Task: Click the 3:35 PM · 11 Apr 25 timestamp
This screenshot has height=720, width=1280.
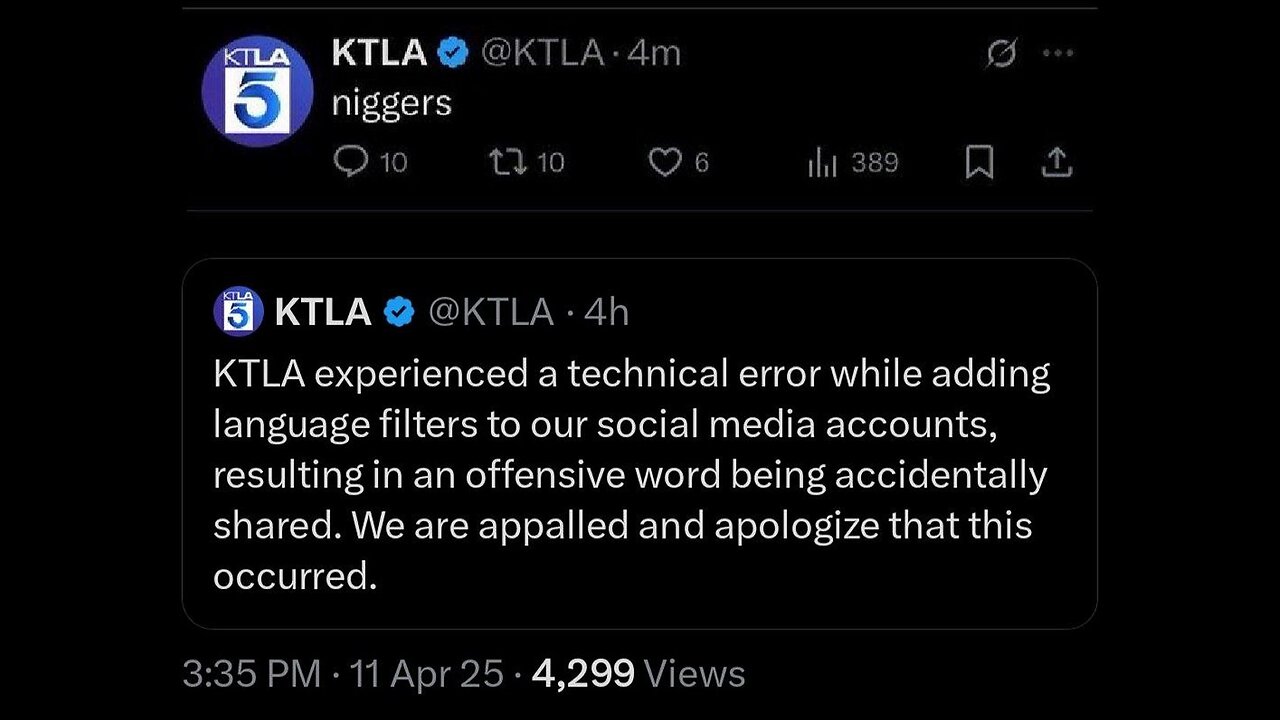Action: (342, 674)
